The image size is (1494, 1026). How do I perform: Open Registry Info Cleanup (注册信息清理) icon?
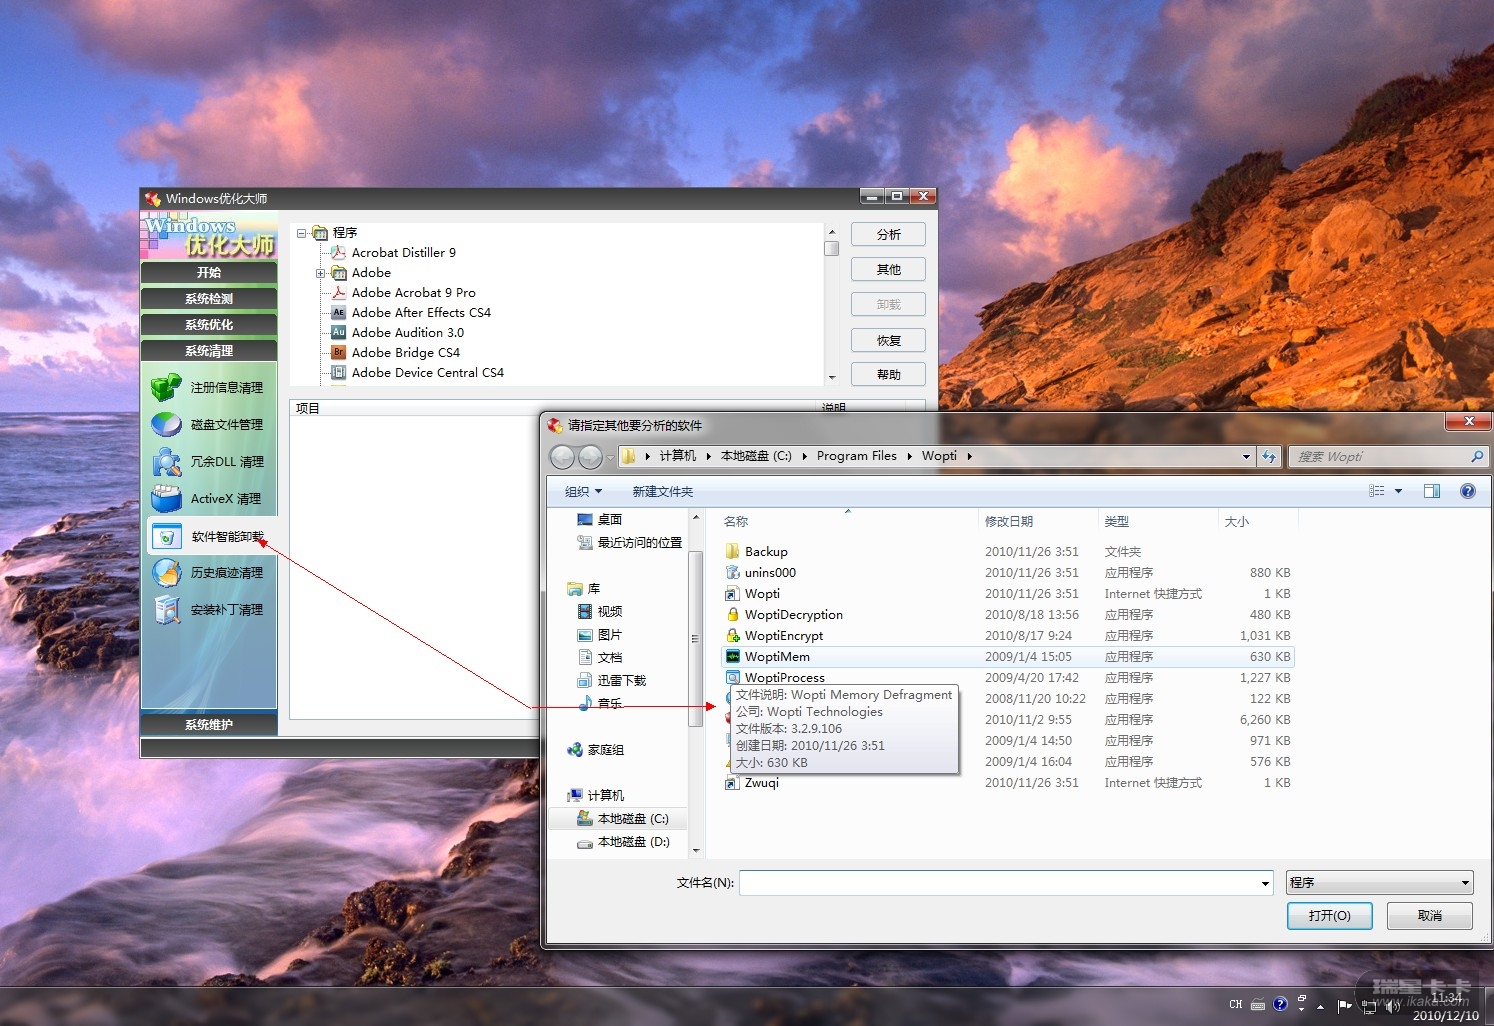tap(166, 387)
